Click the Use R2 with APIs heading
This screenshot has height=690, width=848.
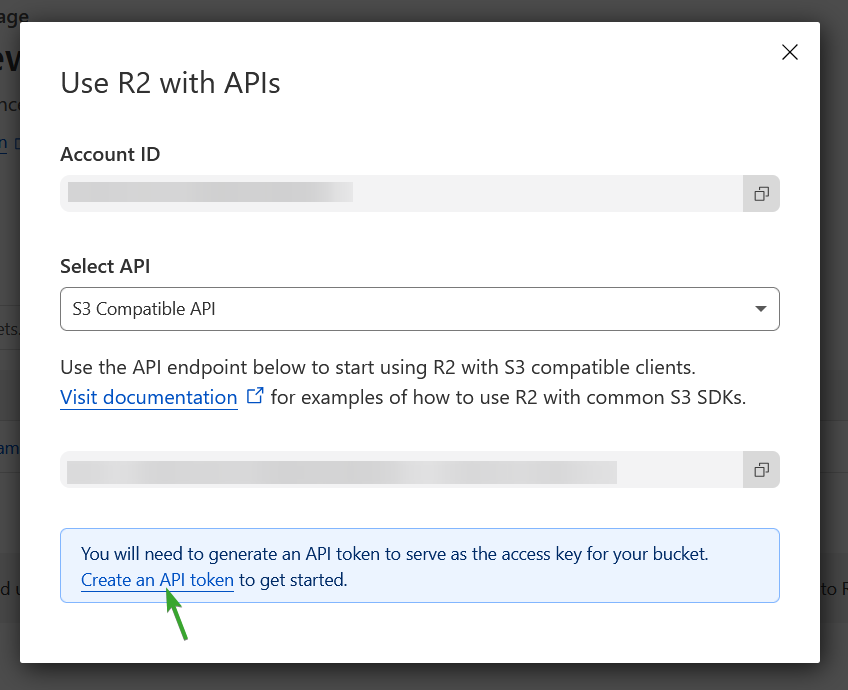170,83
